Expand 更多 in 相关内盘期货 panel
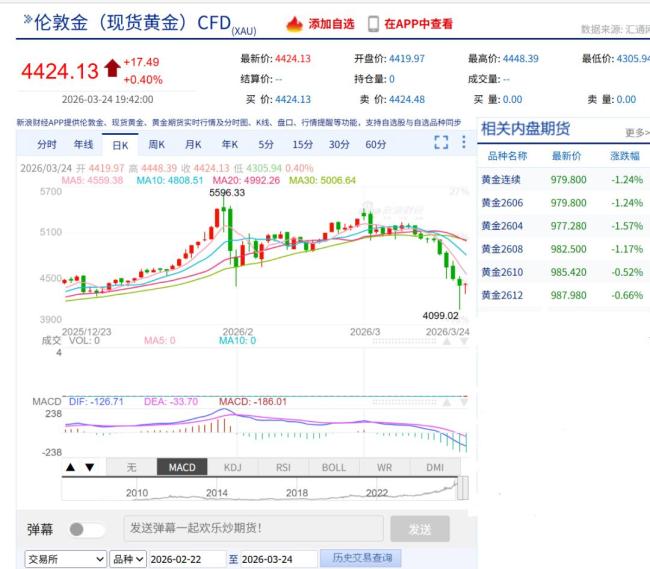 click(x=637, y=132)
